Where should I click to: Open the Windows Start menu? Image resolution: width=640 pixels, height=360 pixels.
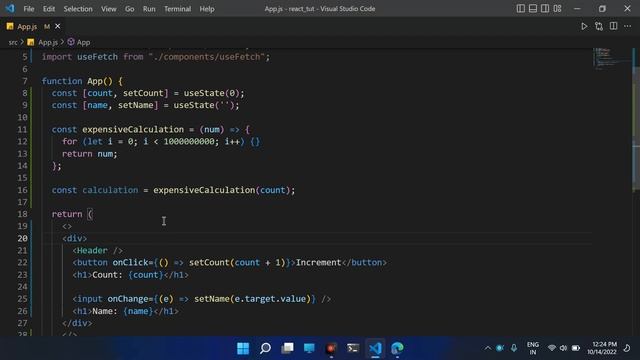click(243, 348)
